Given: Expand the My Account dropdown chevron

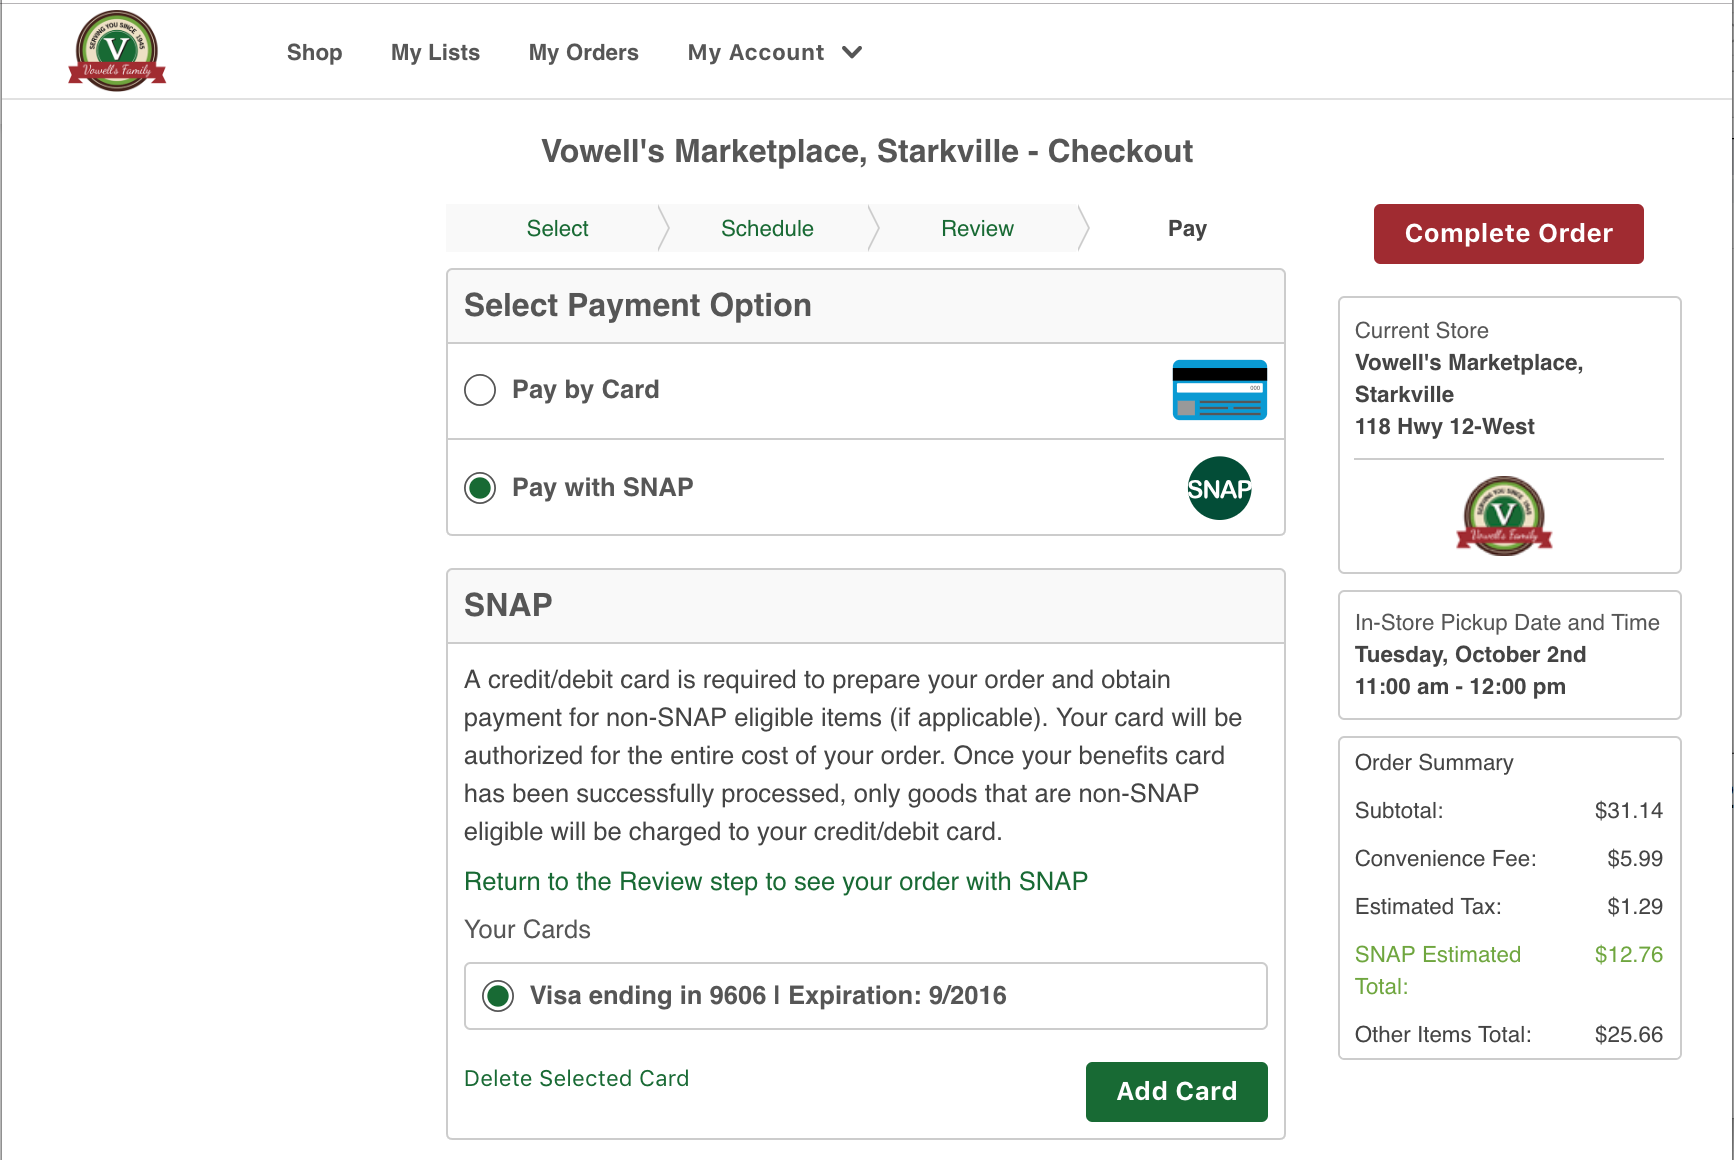Looking at the screenshot, I should 852,52.
